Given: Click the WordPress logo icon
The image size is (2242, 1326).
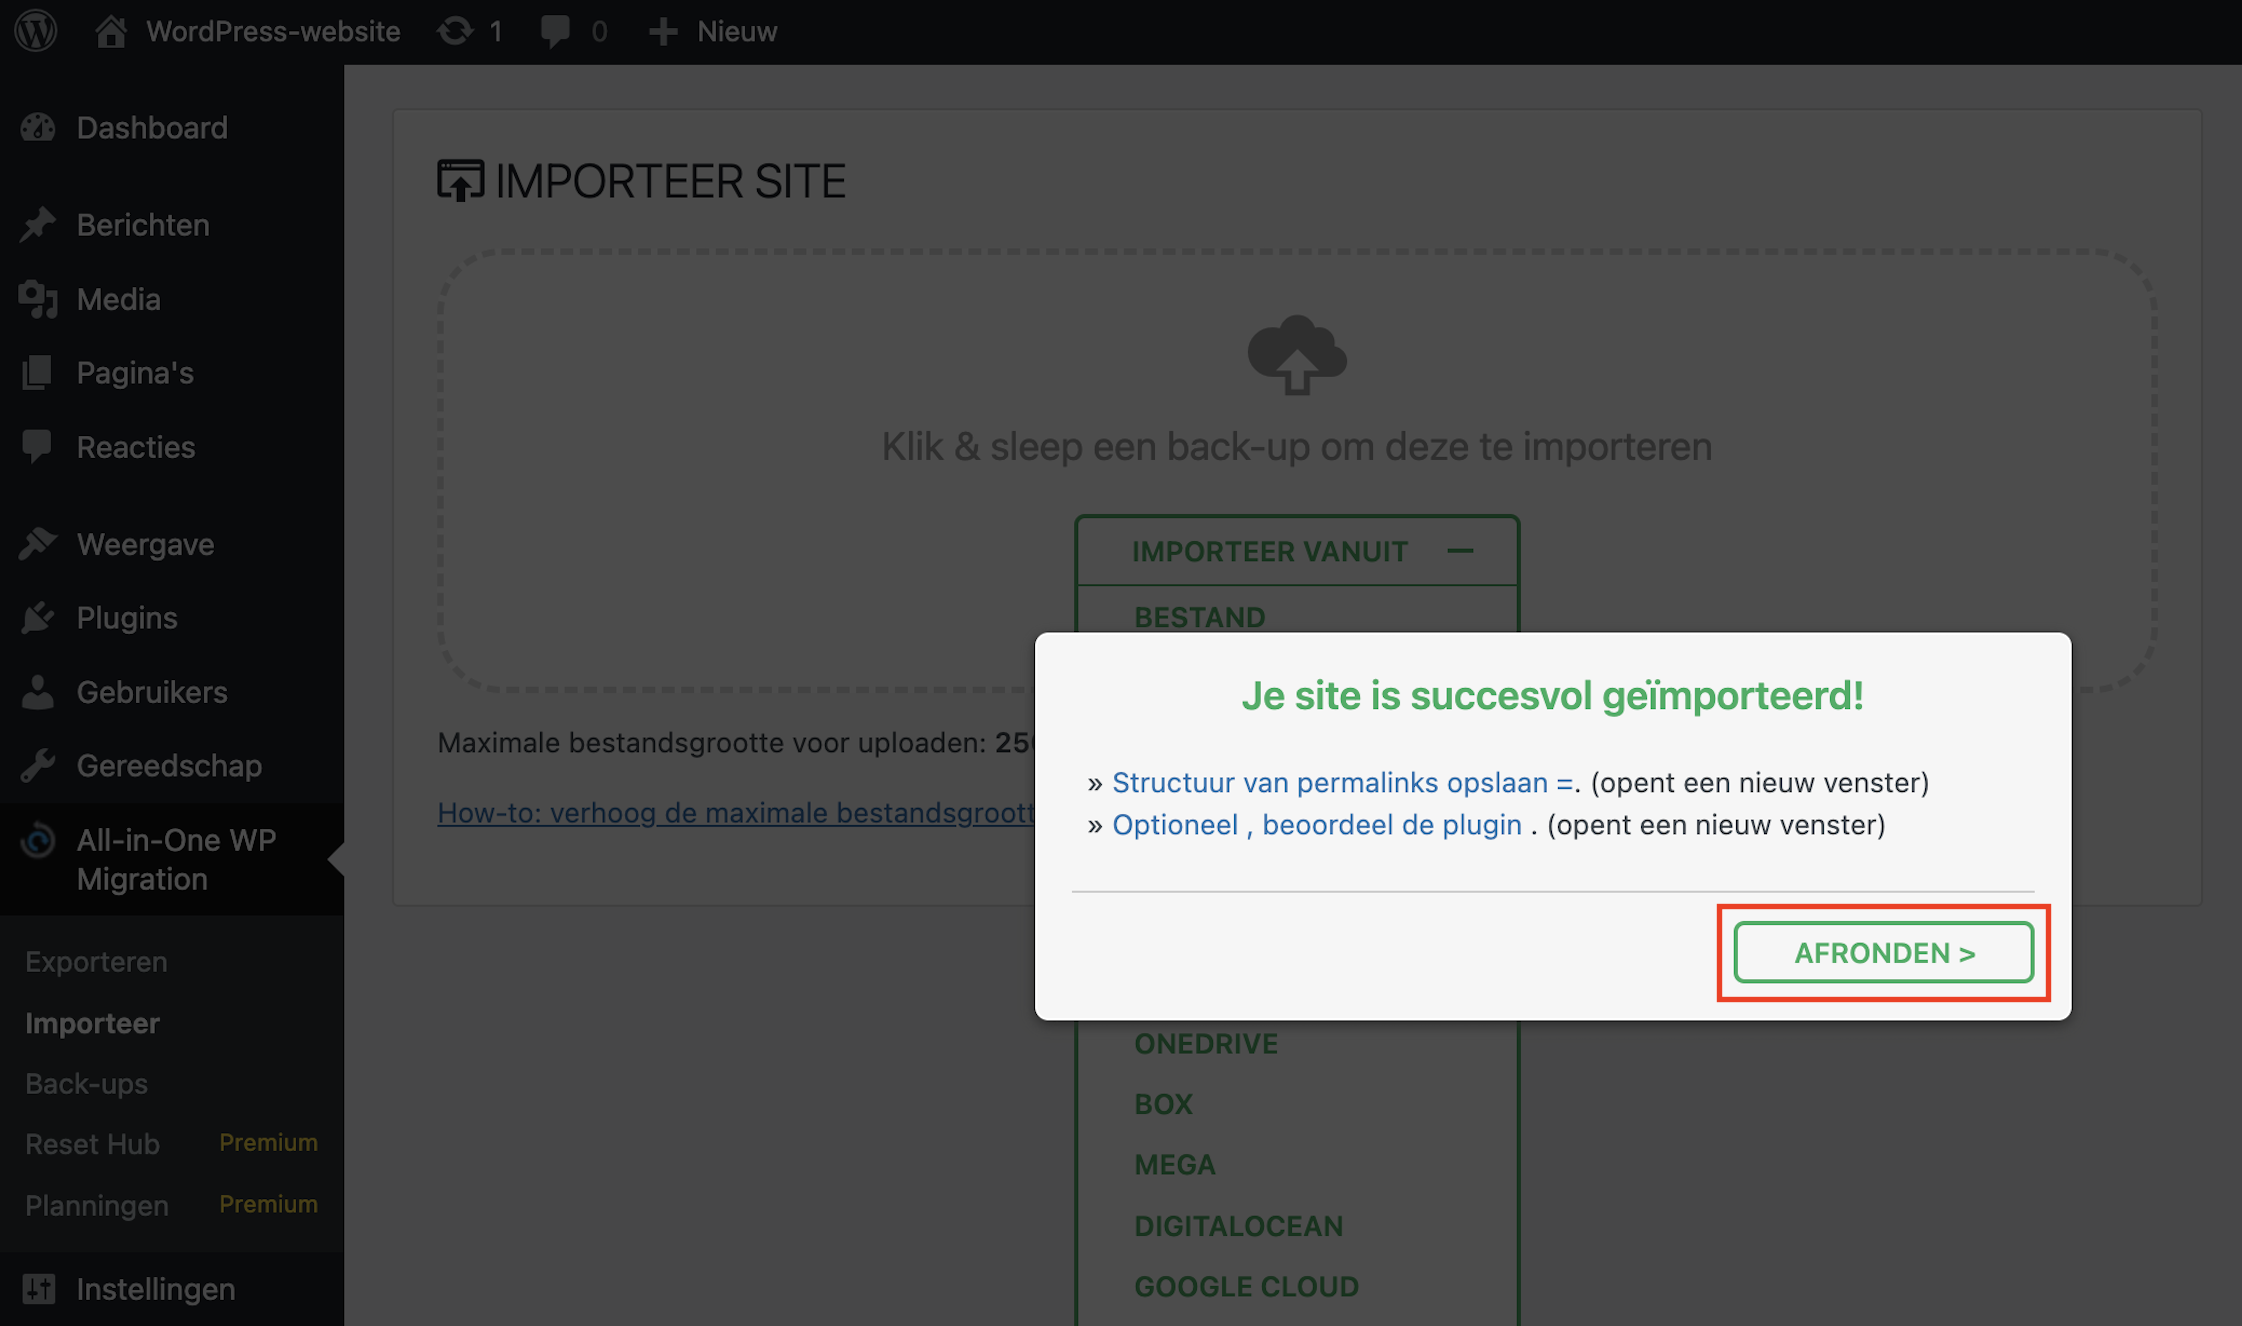Looking at the screenshot, I should [x=36, y=31].
